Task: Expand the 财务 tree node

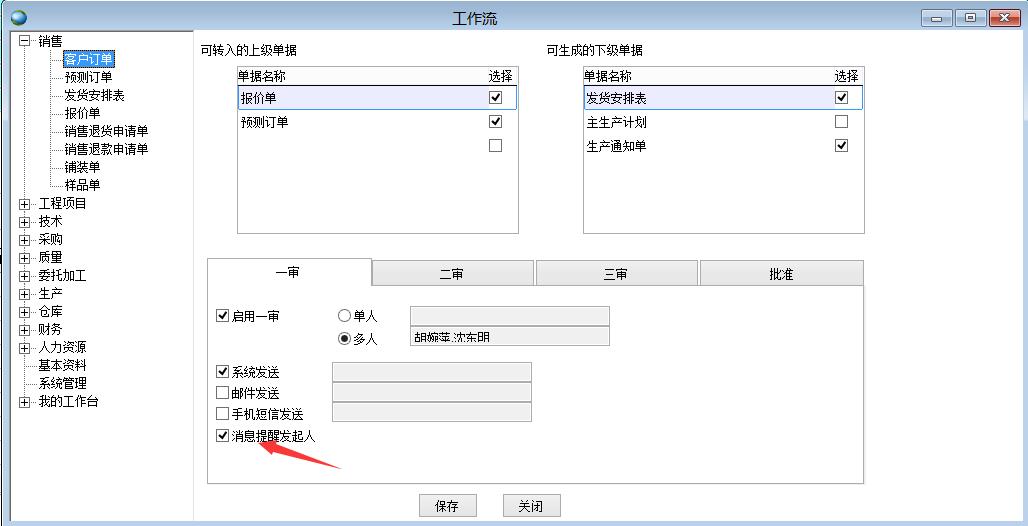Action: (x=25, y=330)
